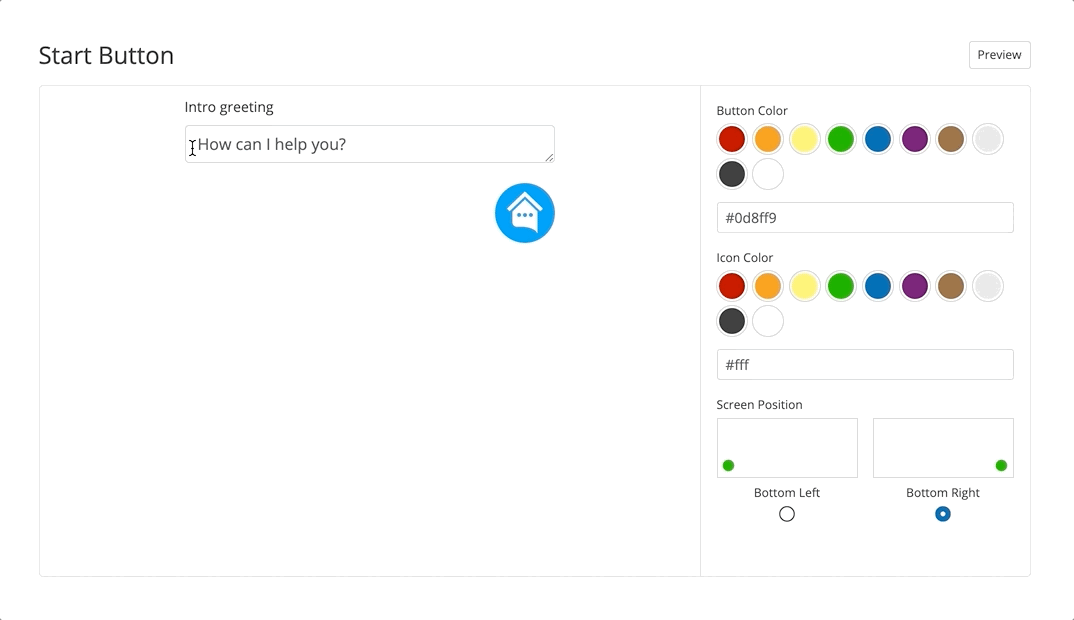1074x620 pixels.
Task: Click the Intro greeting text field
Action: (x=369, y=144)
